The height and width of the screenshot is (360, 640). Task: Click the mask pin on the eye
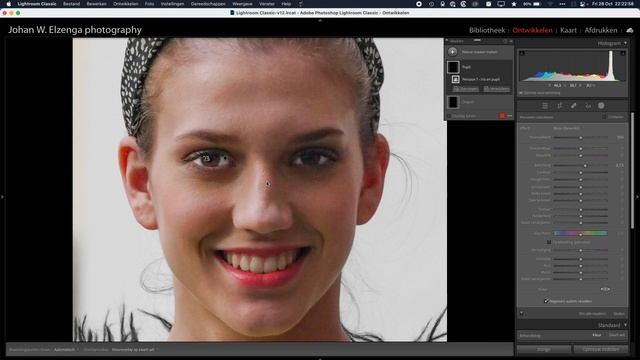pos(207,158)
